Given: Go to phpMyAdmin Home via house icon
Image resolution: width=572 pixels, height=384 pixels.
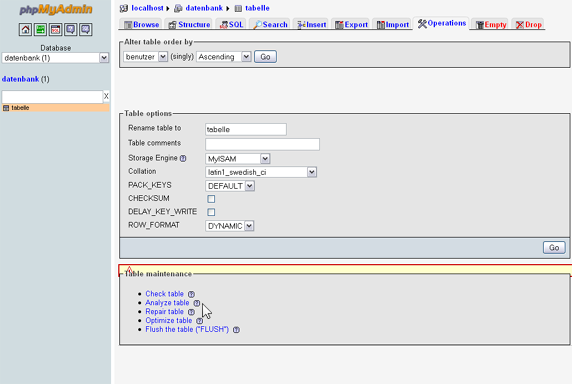Looking at the screenshot, I should (25, 30).
